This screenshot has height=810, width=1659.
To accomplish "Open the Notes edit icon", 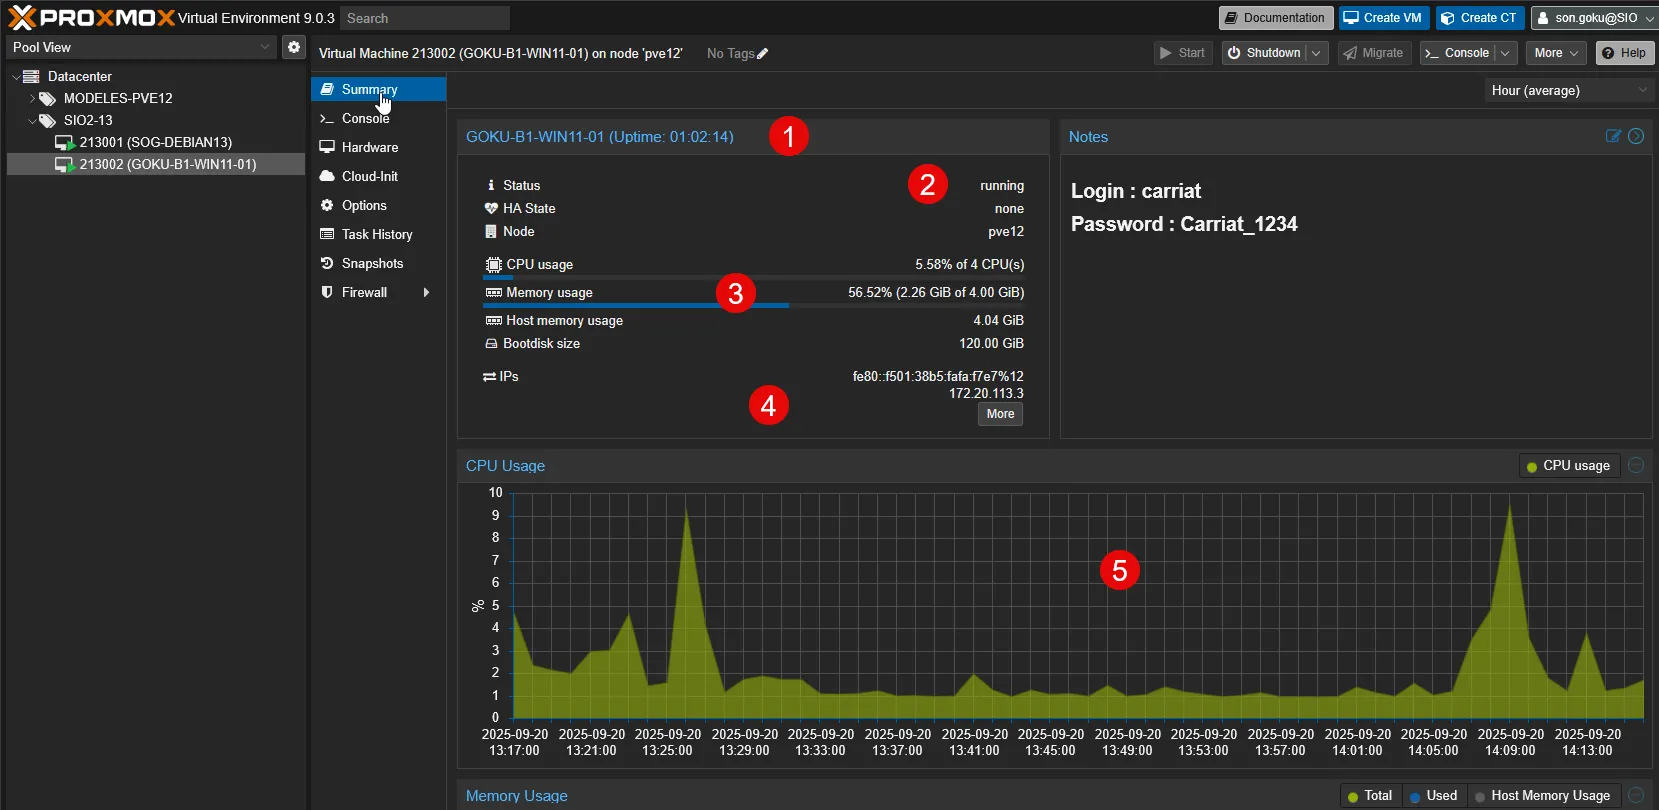I will 1613,136.
